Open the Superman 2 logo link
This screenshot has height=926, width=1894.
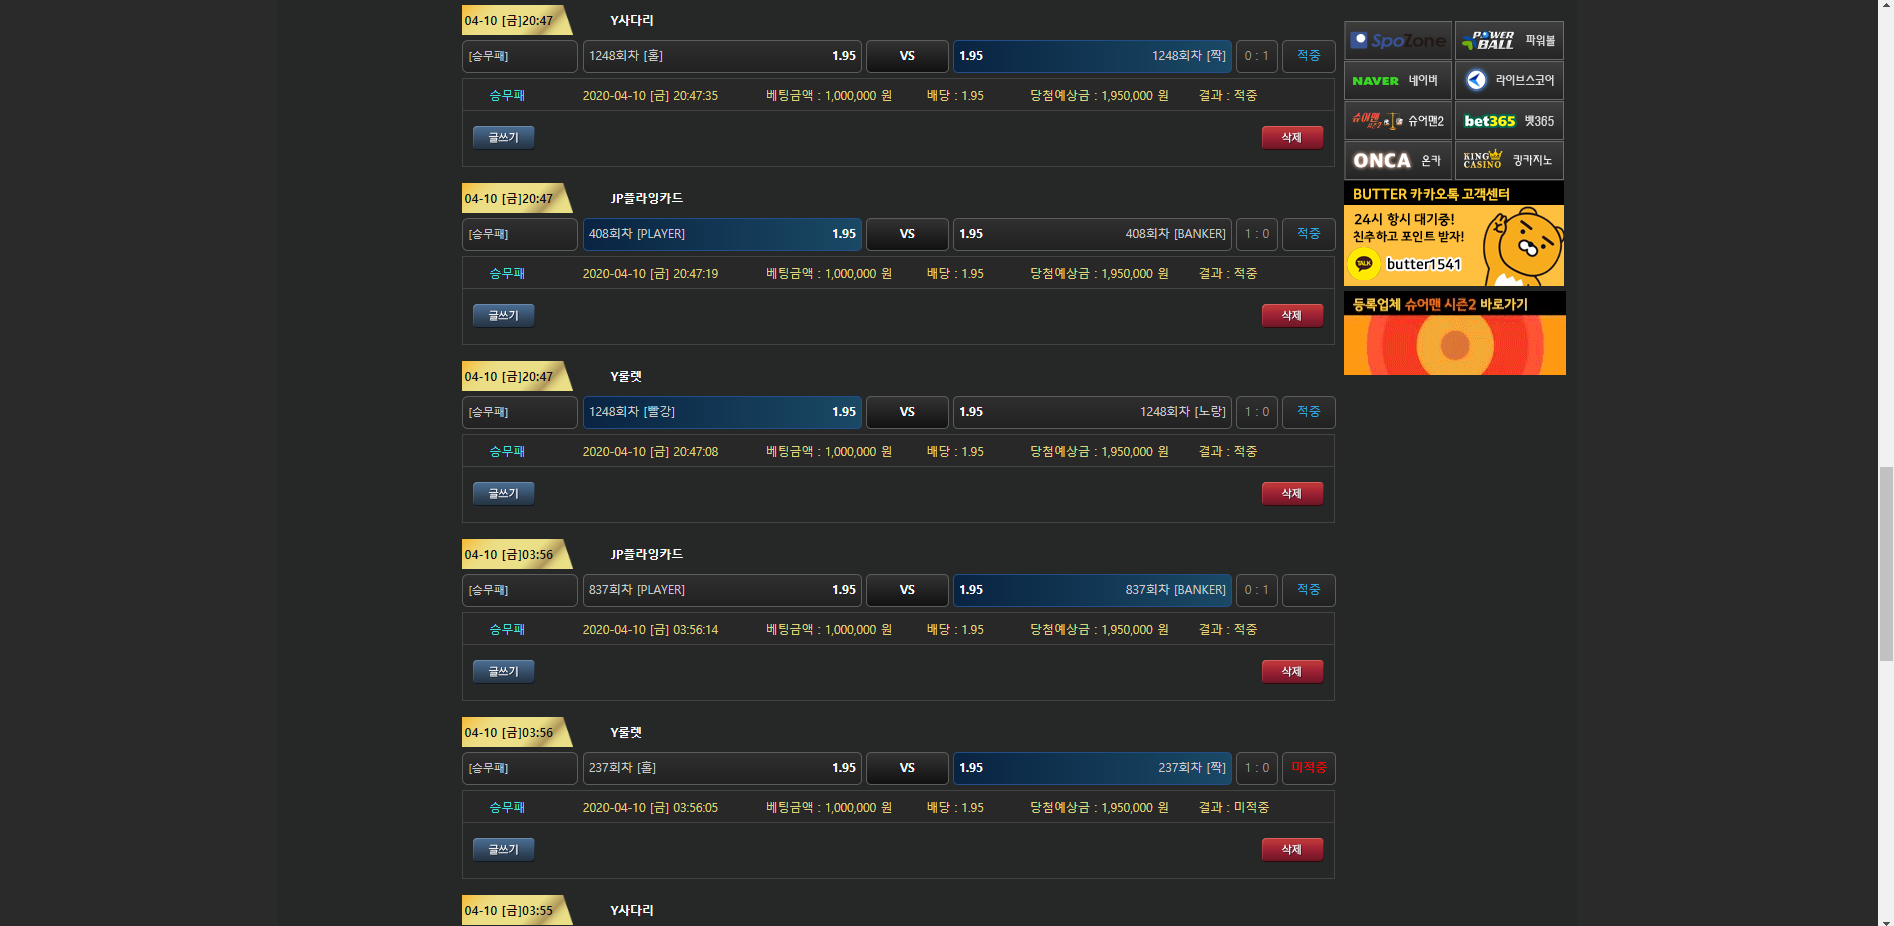[x=1397, y=121]
